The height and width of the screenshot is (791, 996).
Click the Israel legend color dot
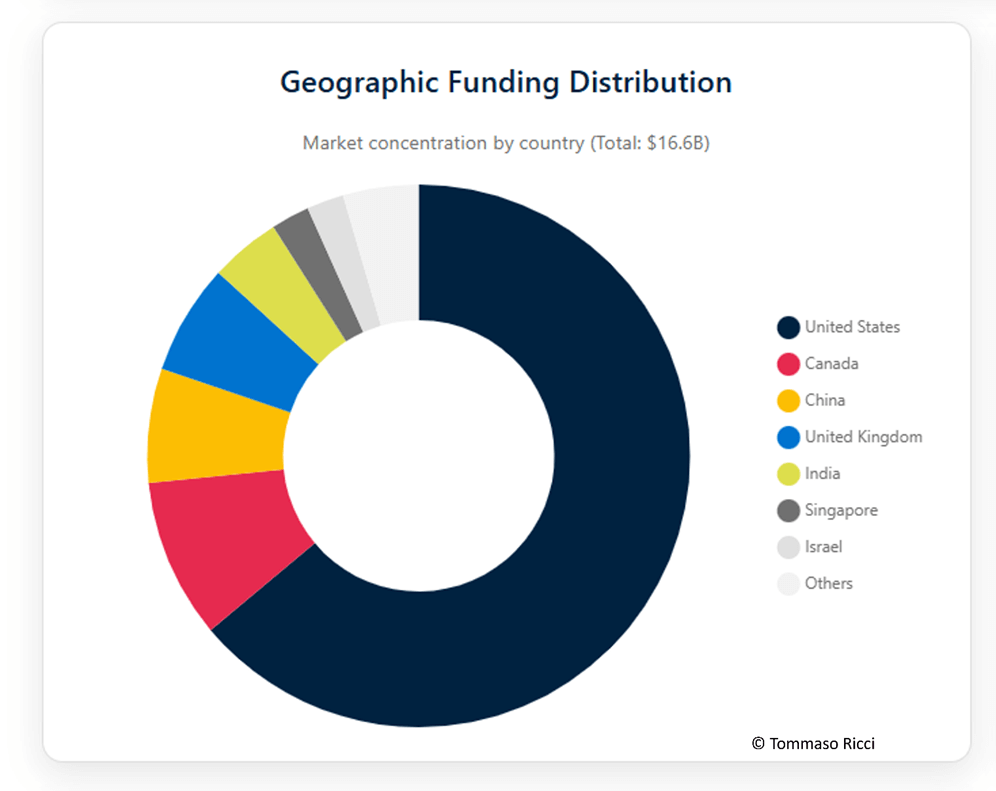[x=788, y=547]
